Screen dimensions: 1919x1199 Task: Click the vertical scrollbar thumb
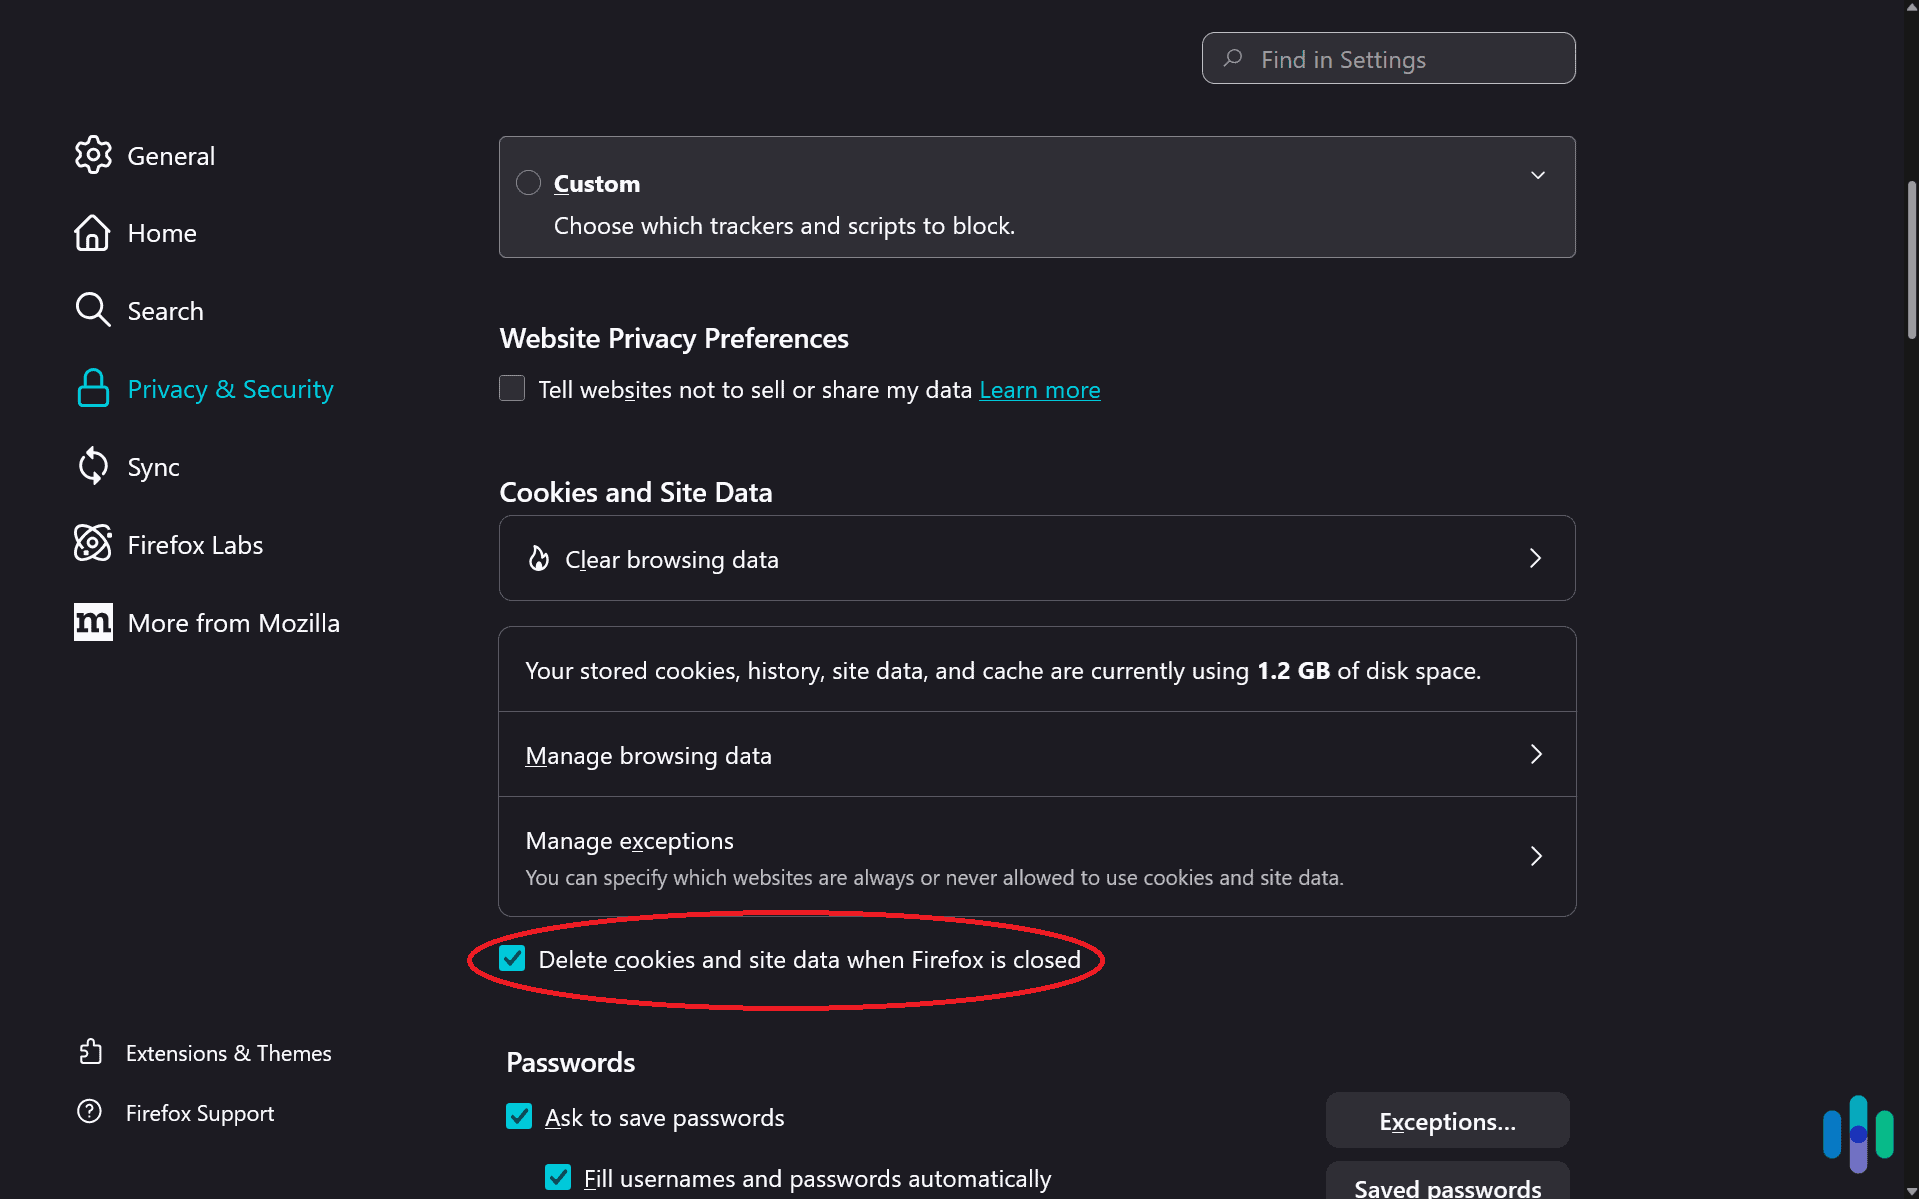1912,260
